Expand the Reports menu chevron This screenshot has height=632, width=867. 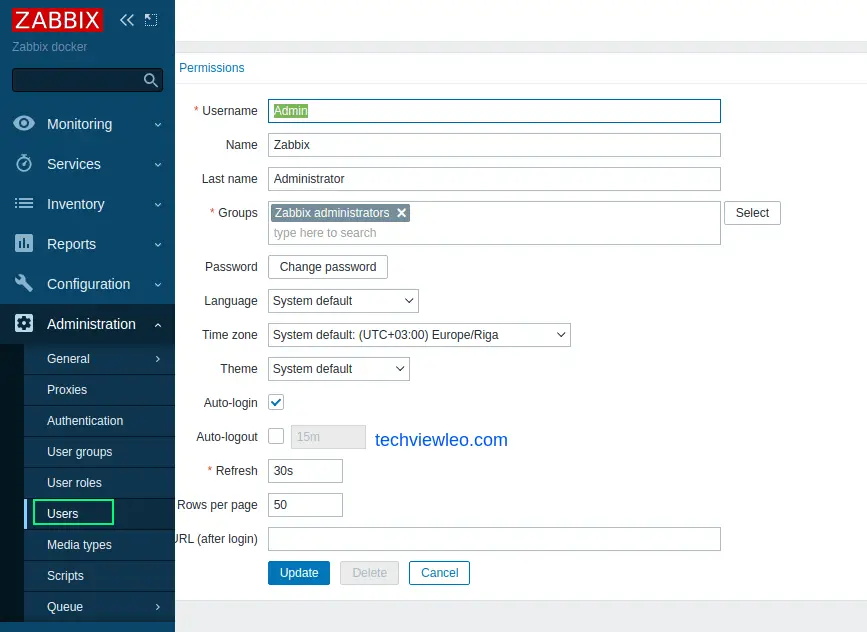158,244
